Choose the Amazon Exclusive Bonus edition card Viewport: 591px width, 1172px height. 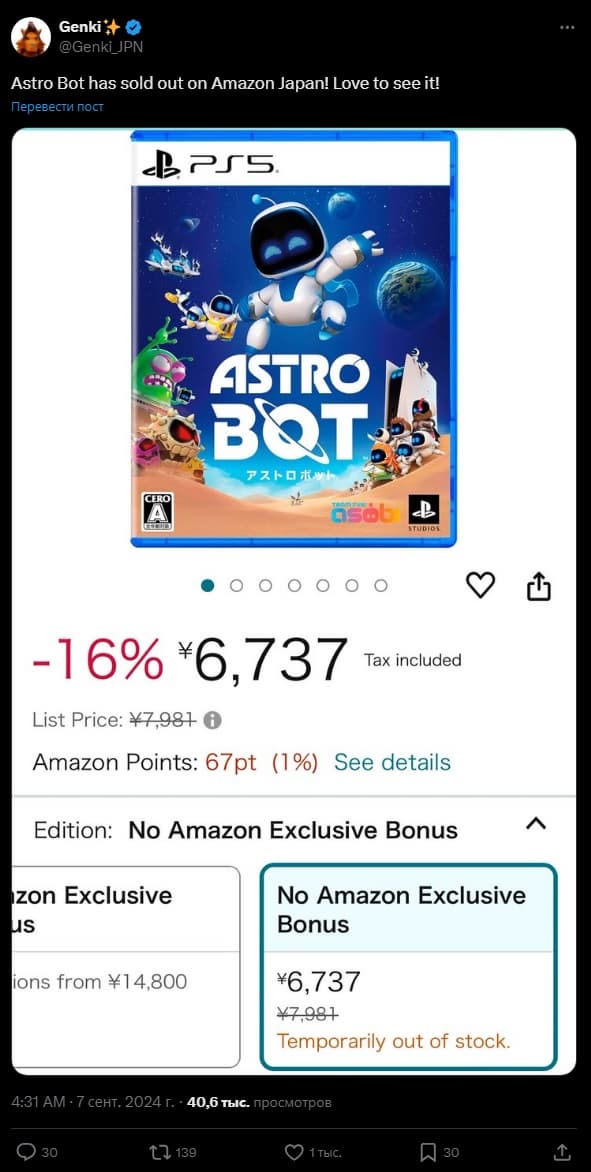click(x=126, y=967)
